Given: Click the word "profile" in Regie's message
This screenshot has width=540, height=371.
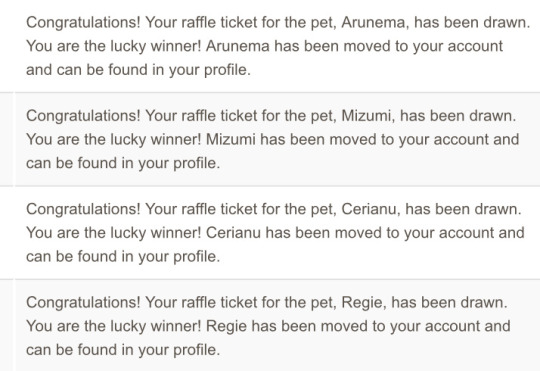Looking at the screenshot, I should tap(194, 350).
